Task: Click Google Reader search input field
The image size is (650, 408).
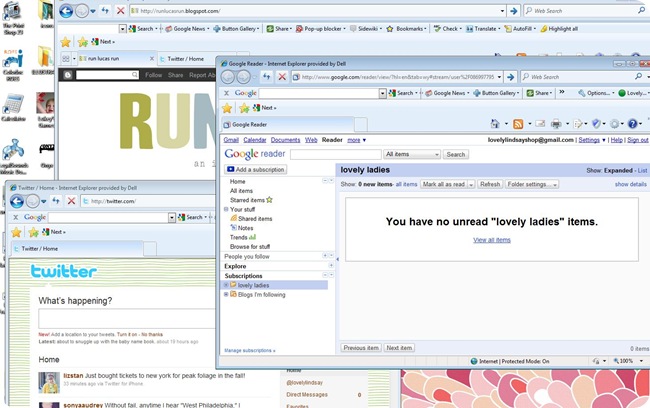Action: tap(336, 154)
